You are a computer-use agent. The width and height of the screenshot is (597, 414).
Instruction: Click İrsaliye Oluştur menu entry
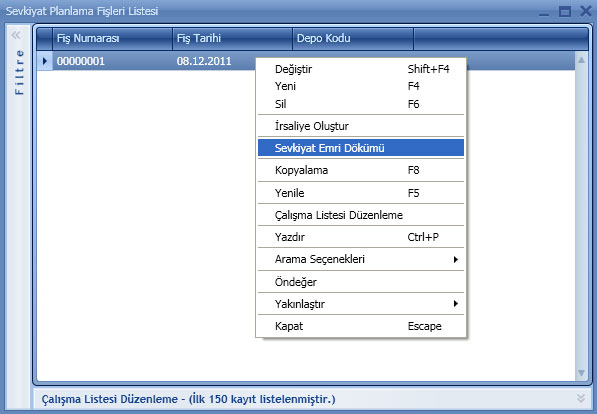(361, 126)
